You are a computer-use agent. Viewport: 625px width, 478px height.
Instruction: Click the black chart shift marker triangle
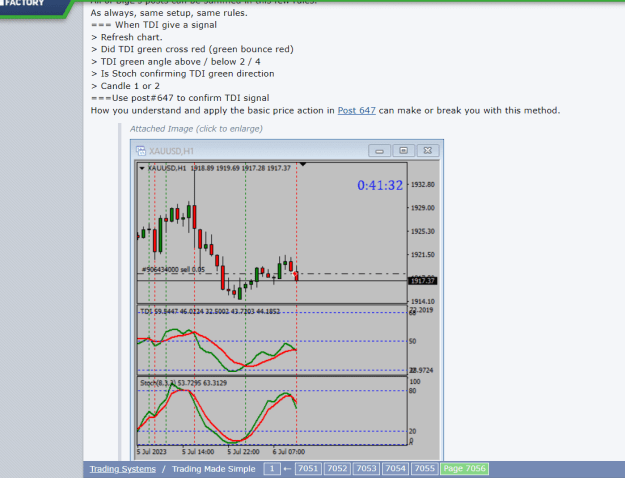click(x=303, y=164)
